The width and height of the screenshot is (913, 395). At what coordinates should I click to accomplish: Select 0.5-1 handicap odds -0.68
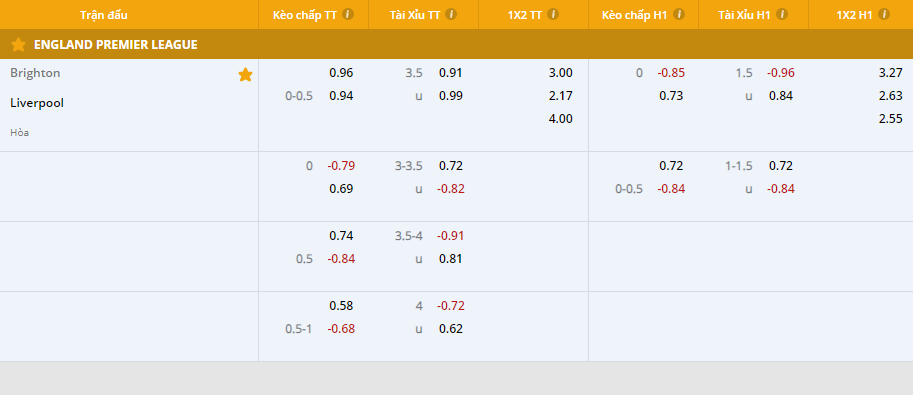(341, 329)
